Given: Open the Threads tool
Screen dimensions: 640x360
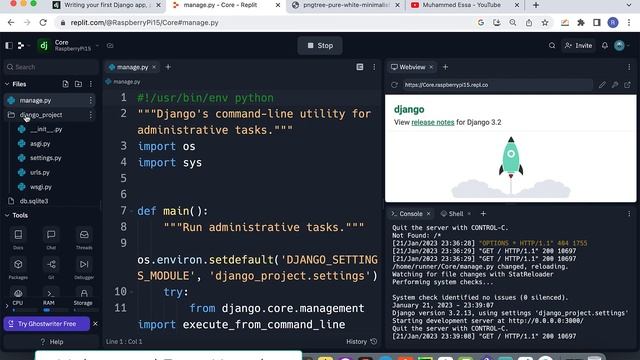Looking at the screenshot, I should tap(84, 238).
